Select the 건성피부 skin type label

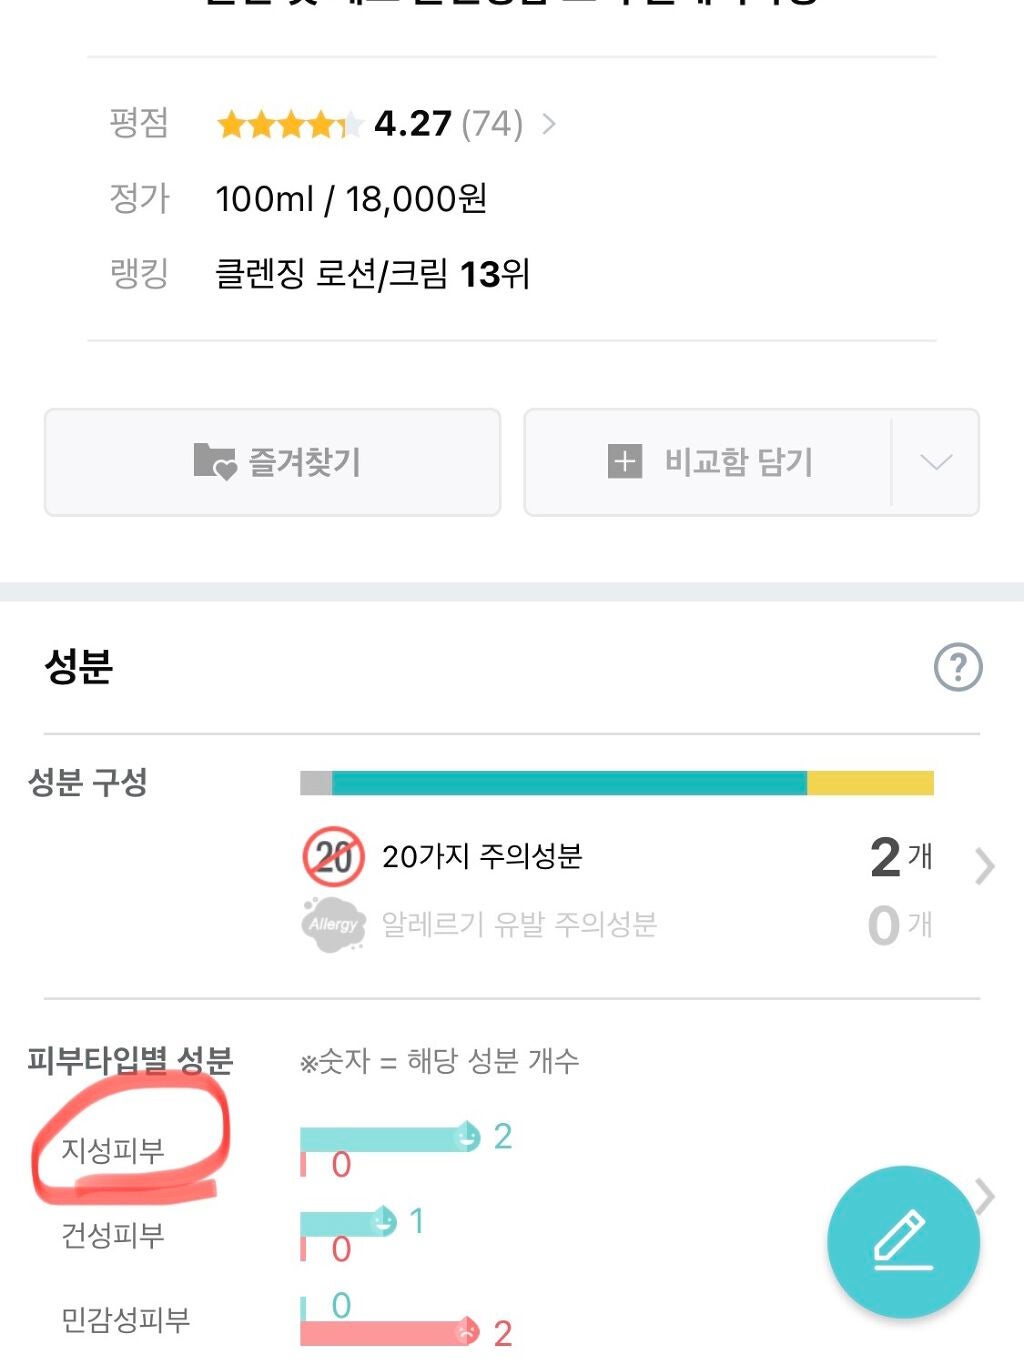click(113, 1235)
